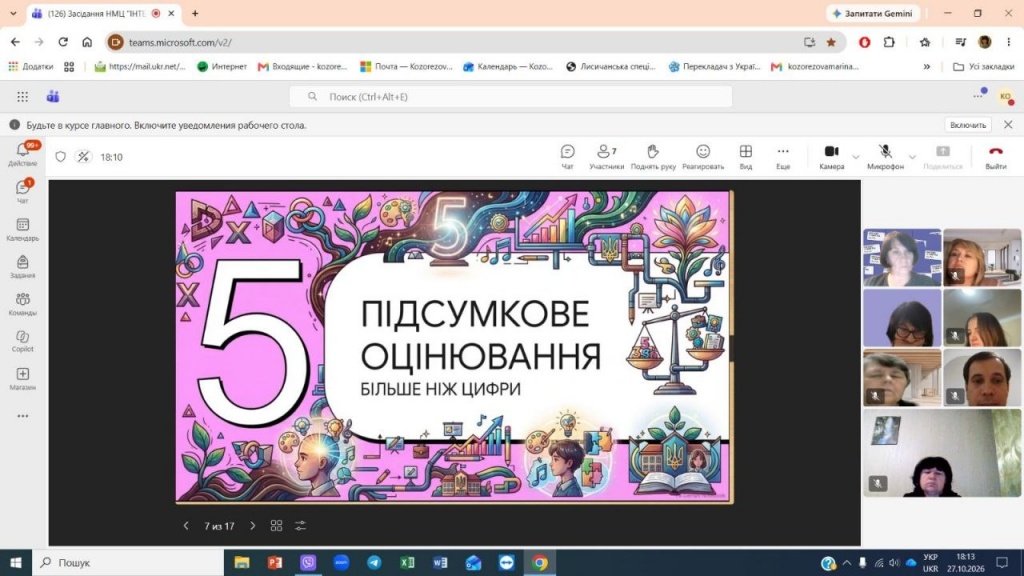Image resolution: width=1024 pixels, height=576 pixels.
Task: Open Календарь in the left sidebar
Action: [23, 230]
